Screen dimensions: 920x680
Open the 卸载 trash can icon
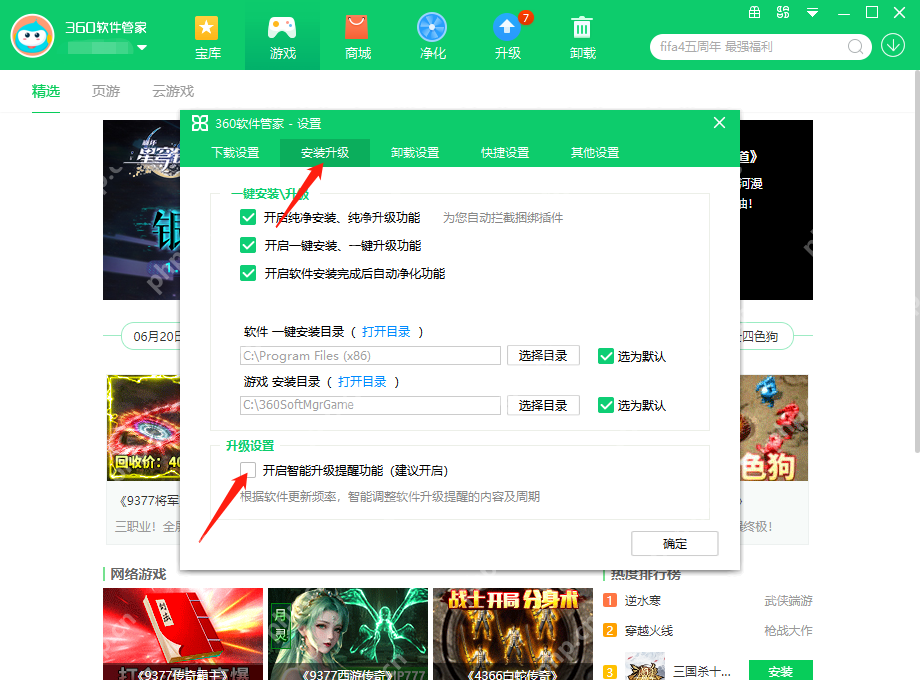tap(582, 28)
